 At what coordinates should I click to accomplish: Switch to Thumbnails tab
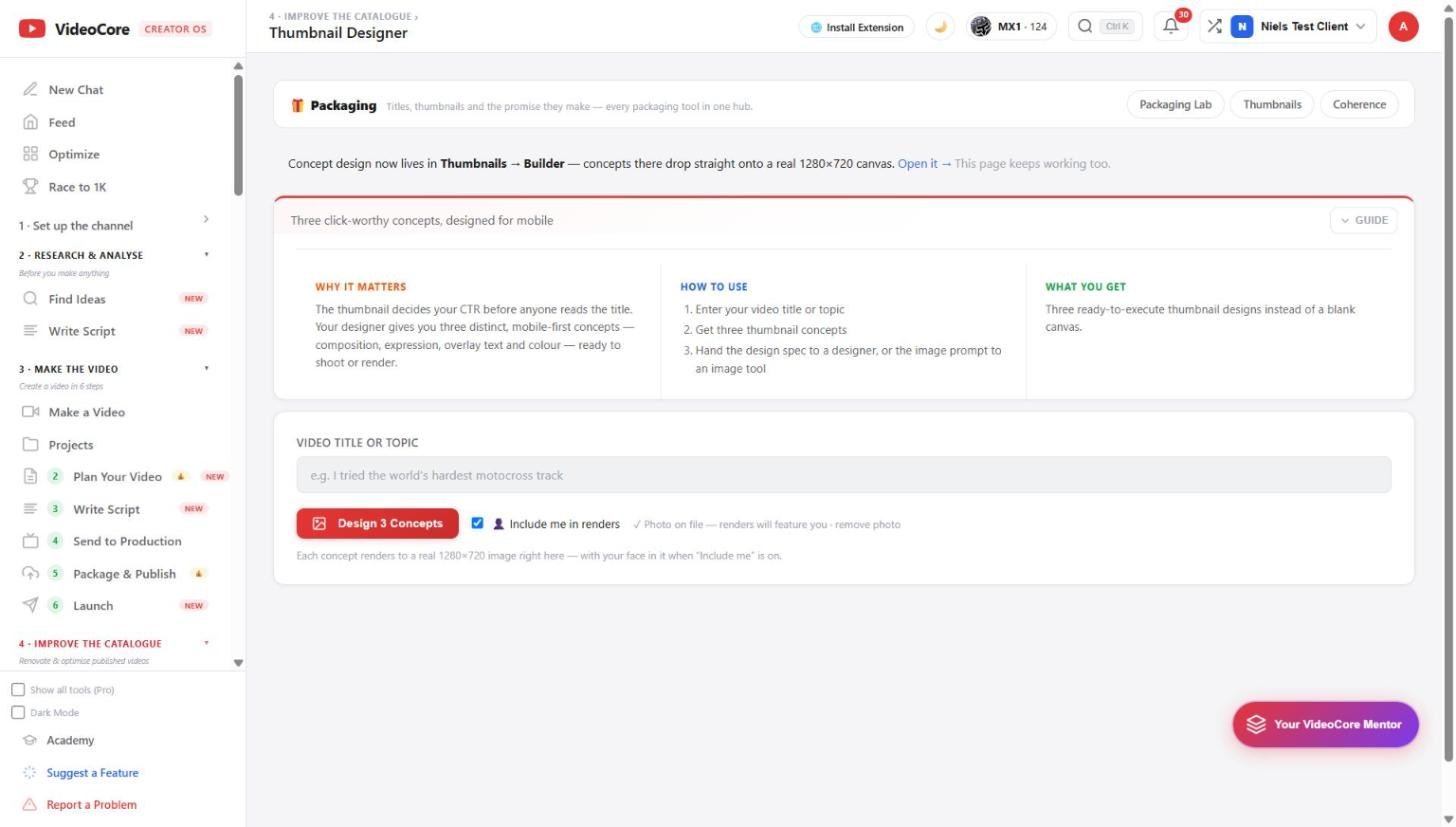(1272, 104)
